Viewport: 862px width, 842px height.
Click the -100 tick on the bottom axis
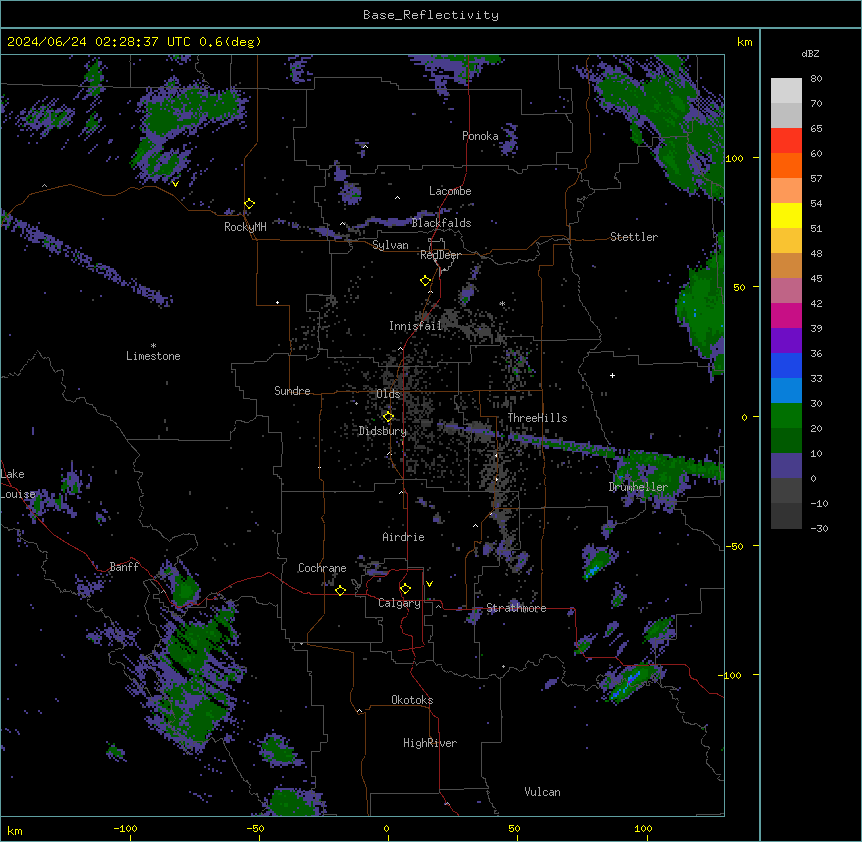[x=125, y=828]
